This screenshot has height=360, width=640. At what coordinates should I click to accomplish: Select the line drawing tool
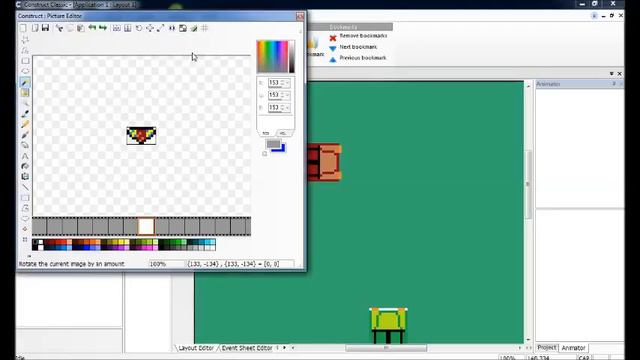tap(25, 187)
